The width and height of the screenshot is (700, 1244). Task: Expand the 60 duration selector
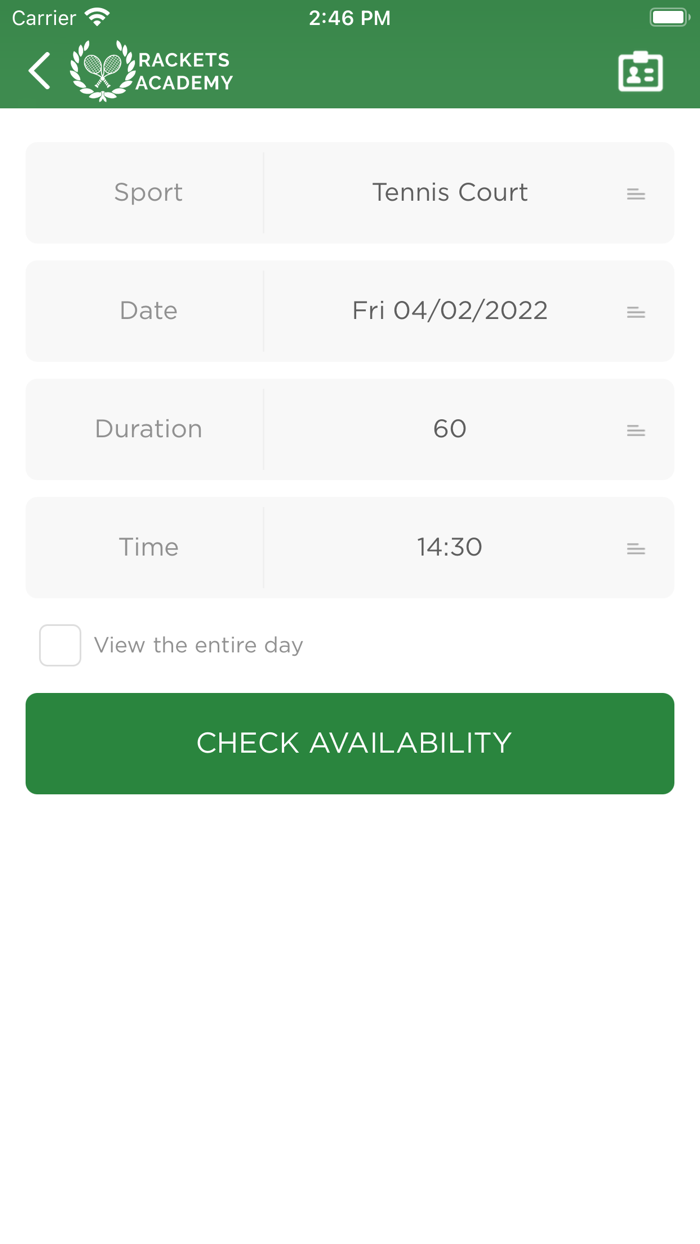(x=449, y=429)
